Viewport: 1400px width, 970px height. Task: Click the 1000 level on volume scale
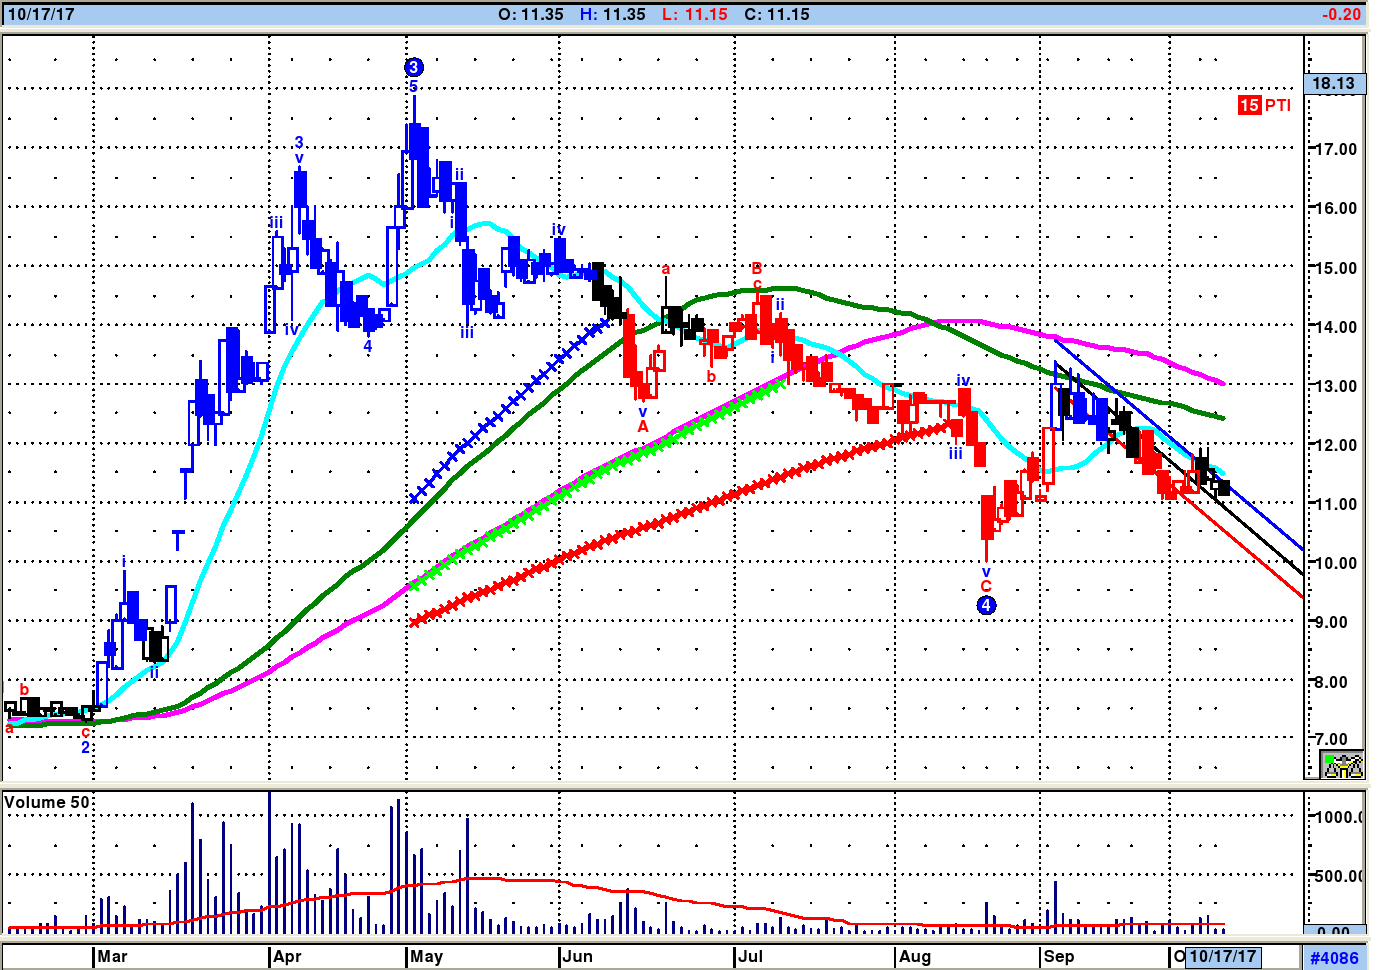[x=1338, y=817]
